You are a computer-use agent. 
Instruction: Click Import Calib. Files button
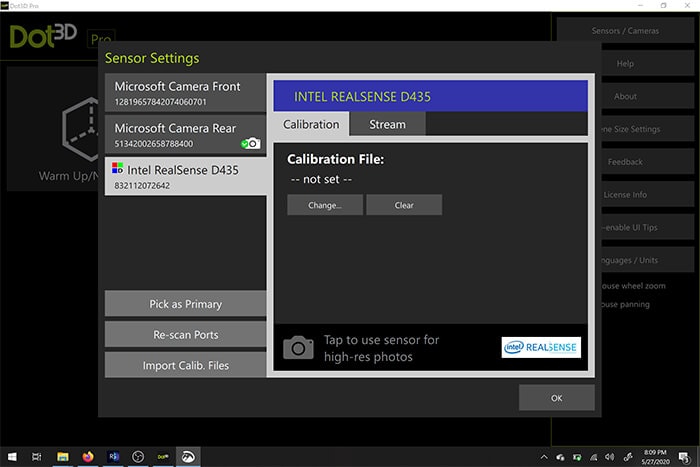pos(185,365)
